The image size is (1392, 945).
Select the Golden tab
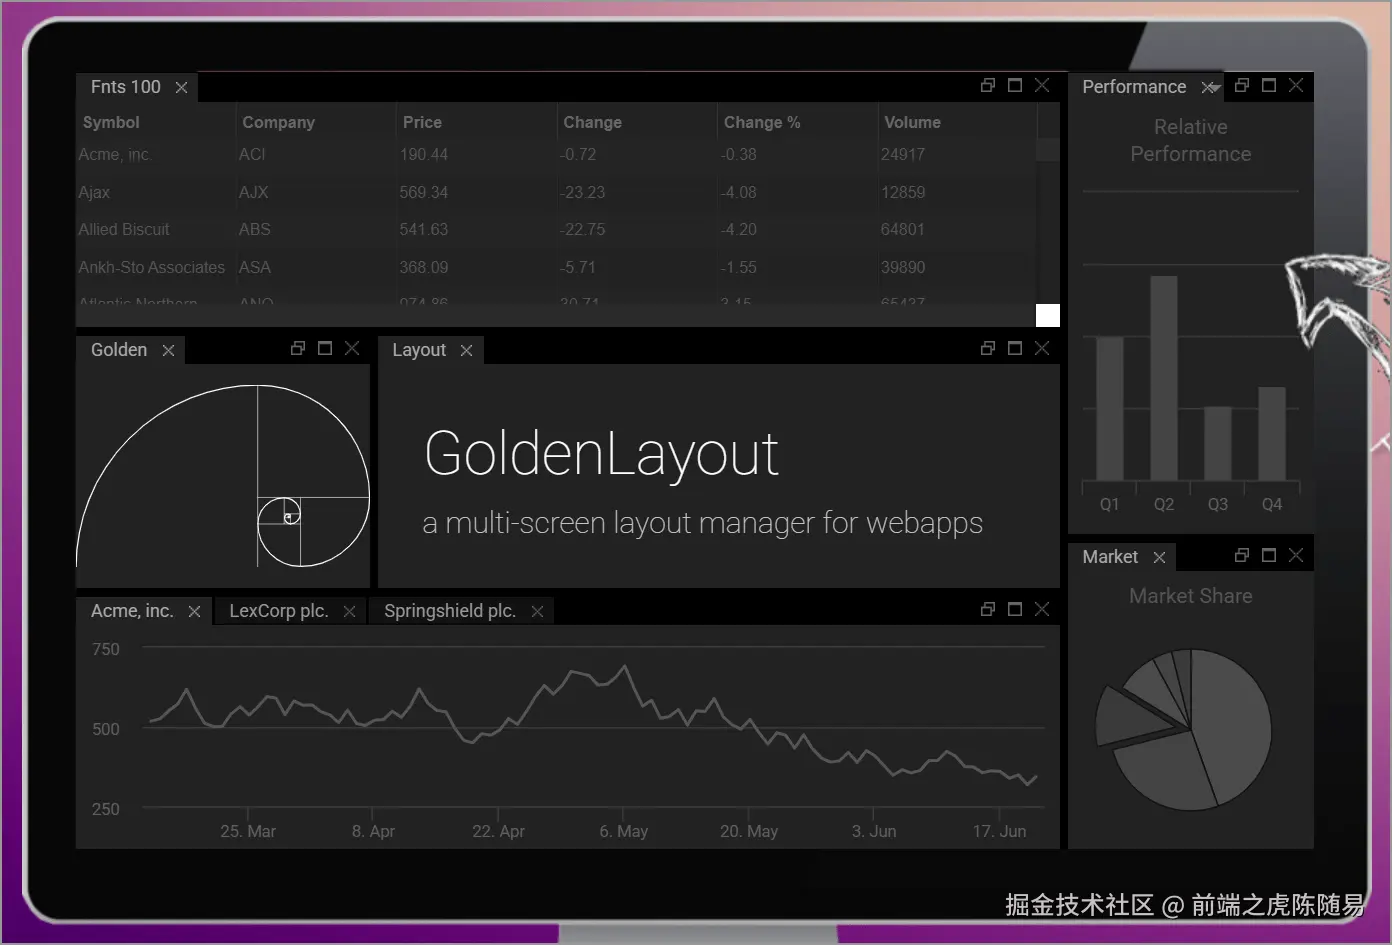[118, 349]
